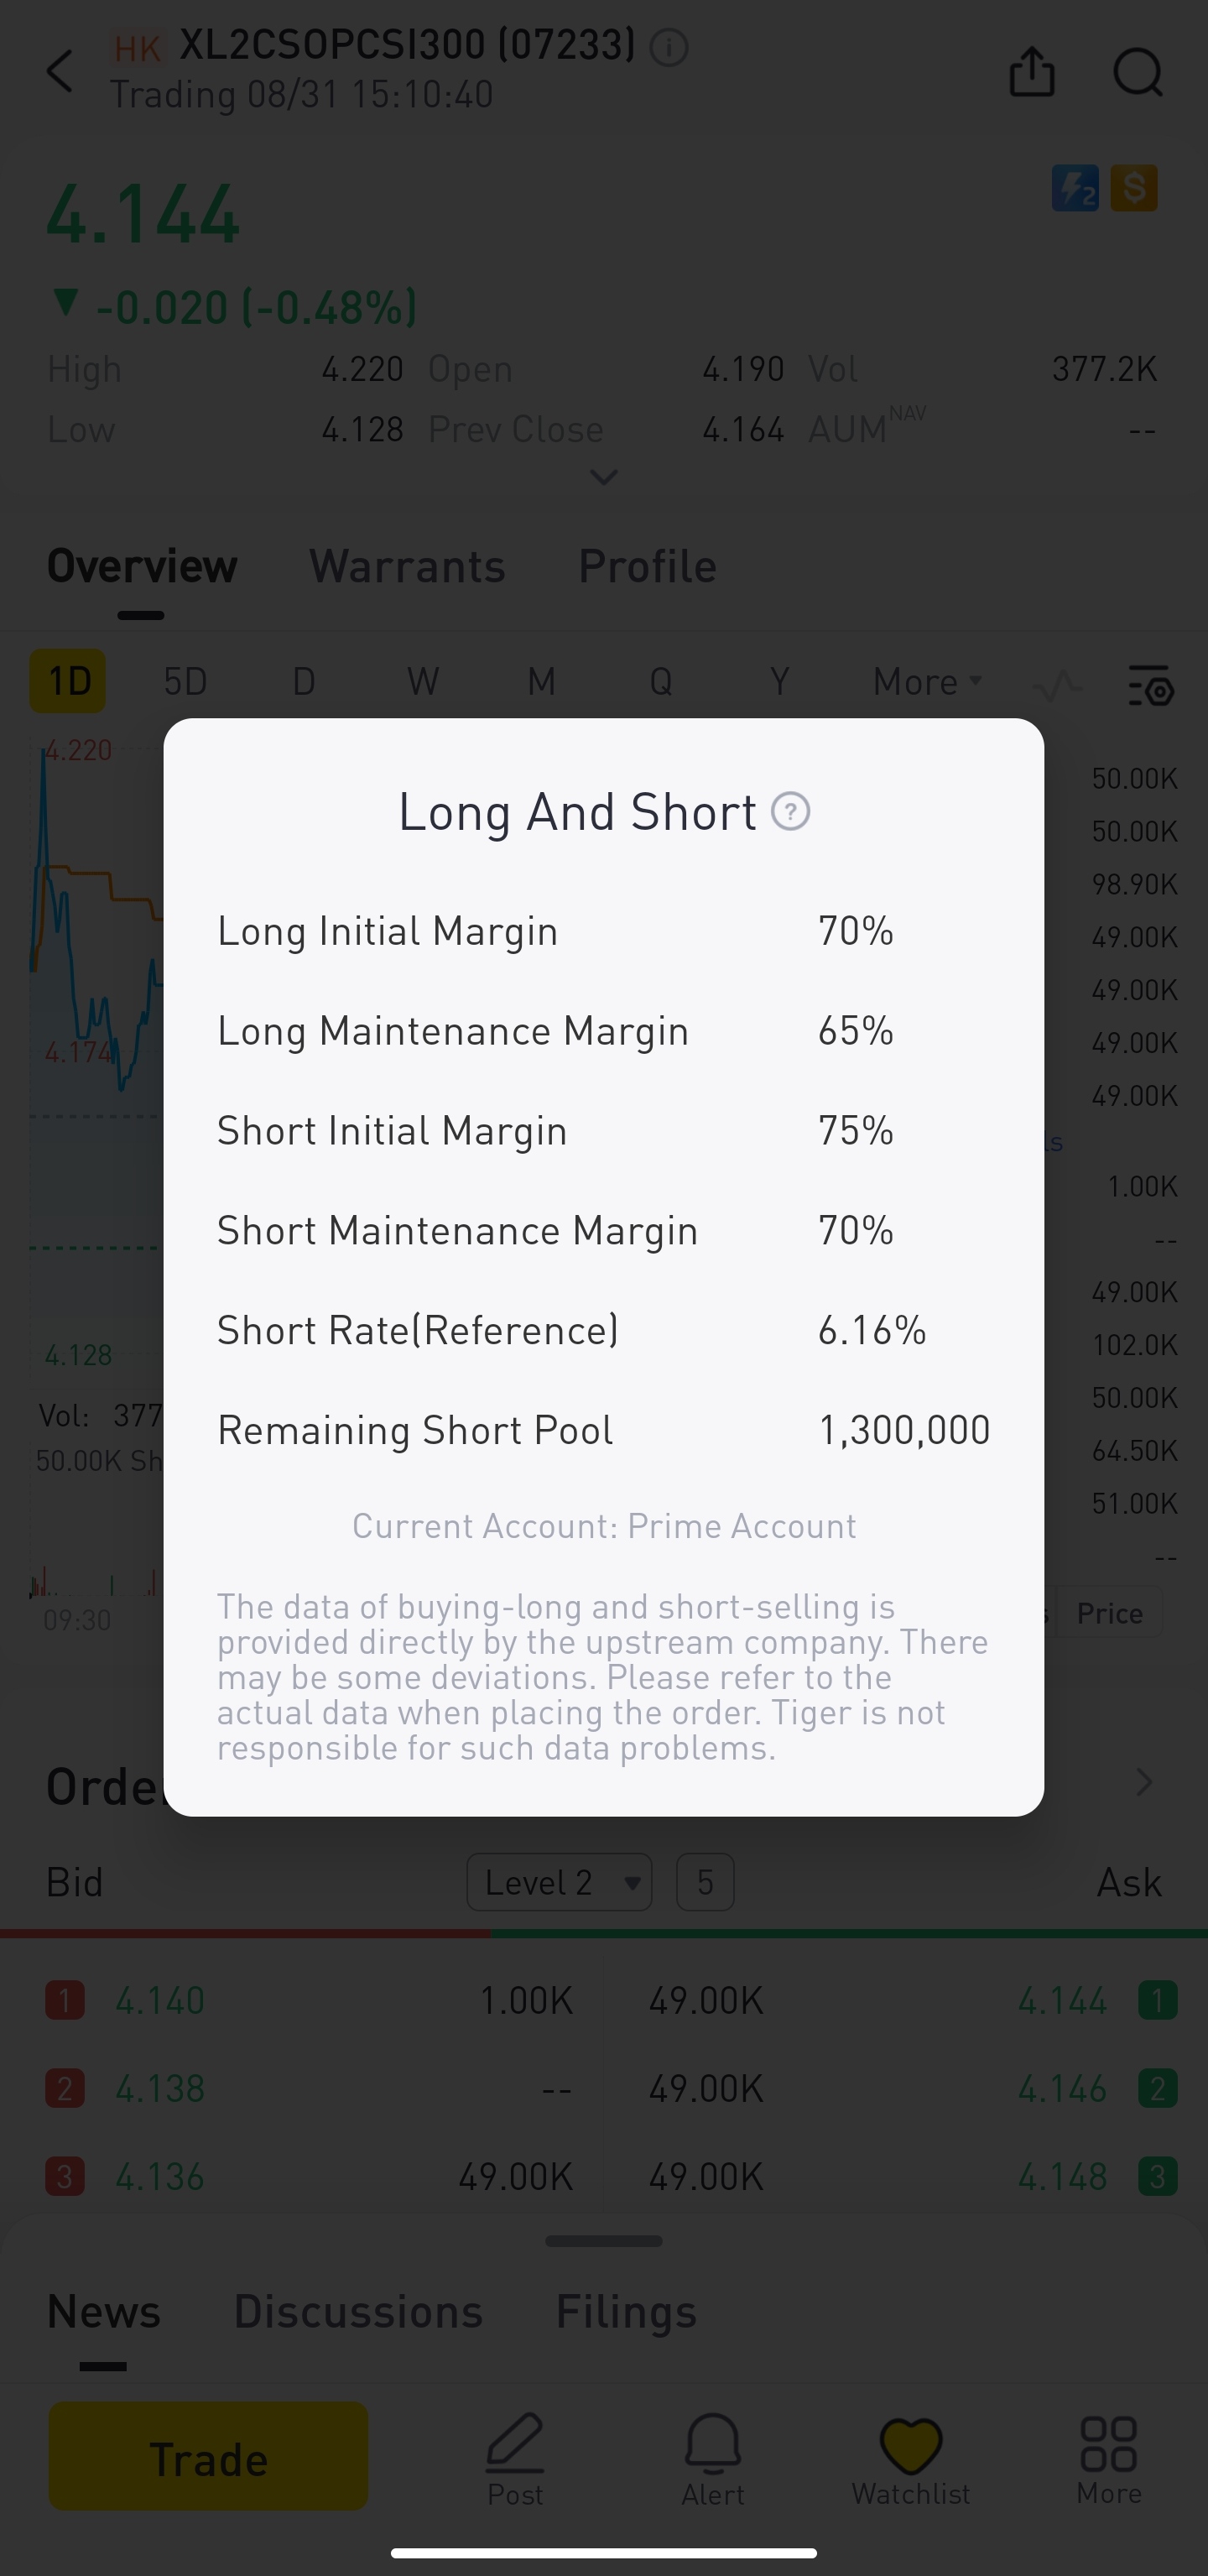Switch to the Warrants tab

[406, 565]
